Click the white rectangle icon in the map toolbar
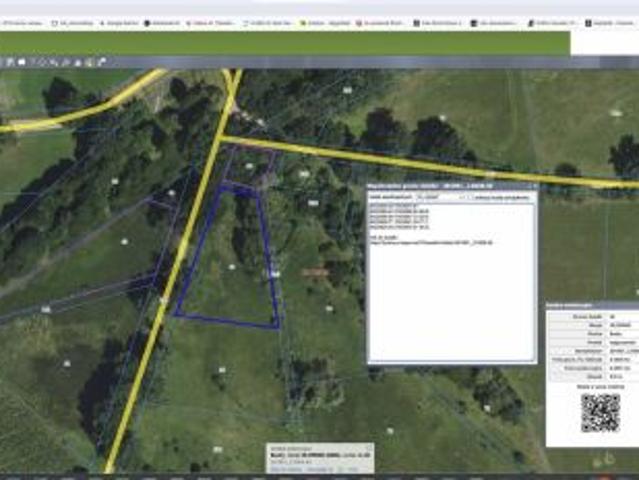This screenshot has width=639, height=480. click(x=22, y=62)
